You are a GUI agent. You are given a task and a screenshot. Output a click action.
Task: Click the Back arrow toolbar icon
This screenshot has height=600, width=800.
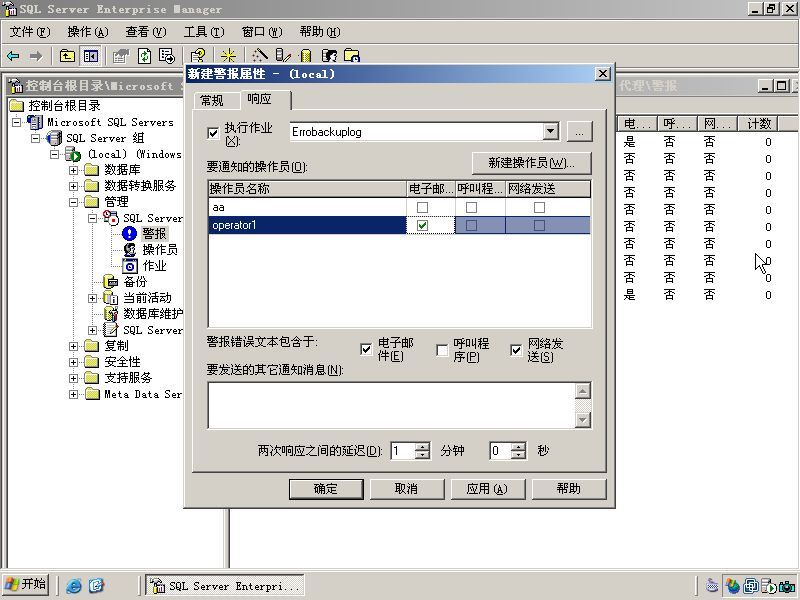(x=13, y=56)
